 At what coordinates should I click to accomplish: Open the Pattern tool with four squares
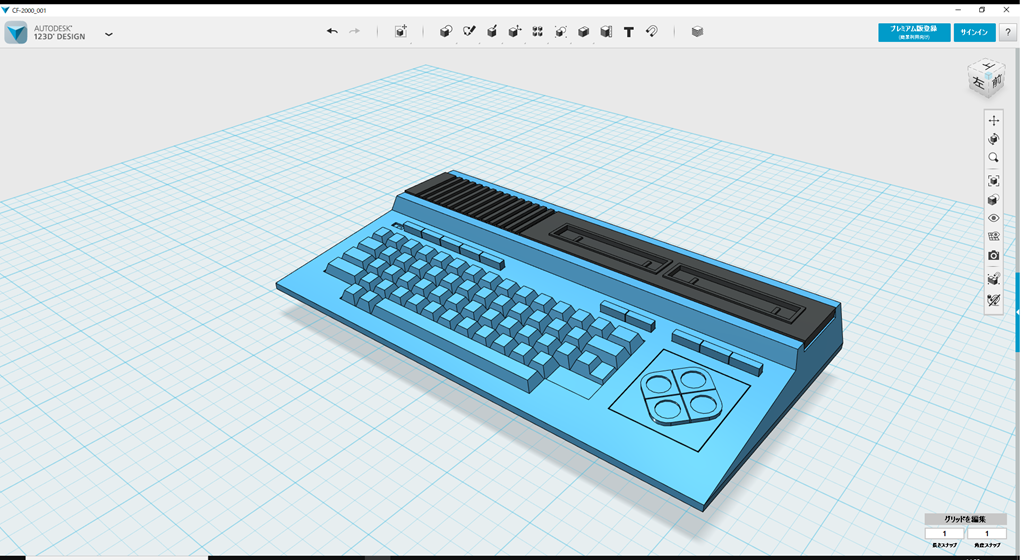coord(538,32)
